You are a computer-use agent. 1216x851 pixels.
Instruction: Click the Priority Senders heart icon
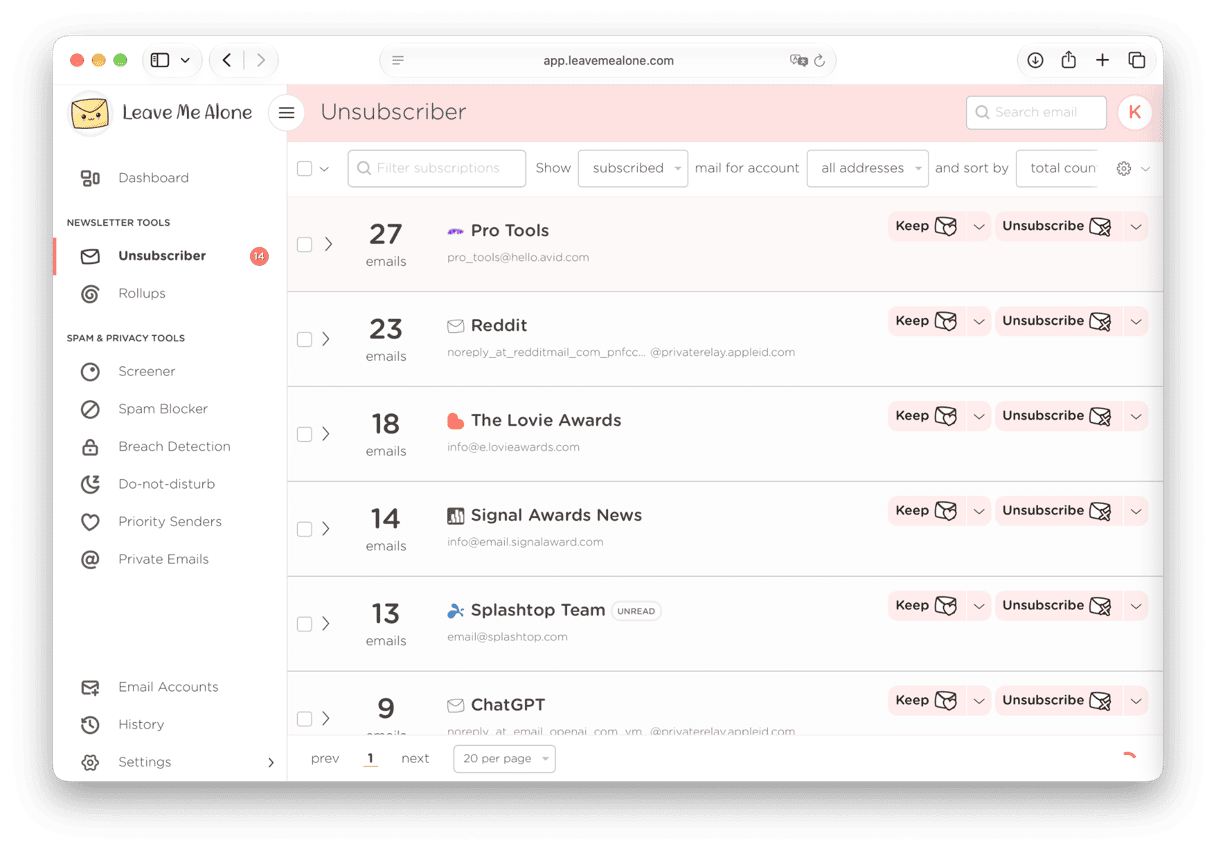point(90,522)
